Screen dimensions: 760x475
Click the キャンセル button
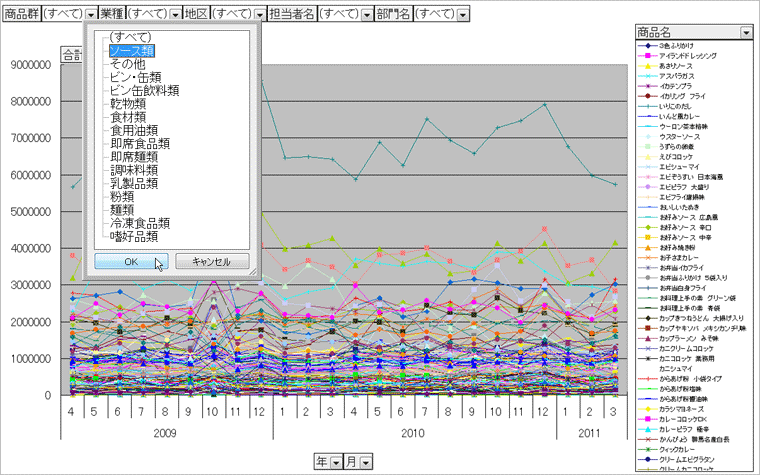click(x=211, y=261)
